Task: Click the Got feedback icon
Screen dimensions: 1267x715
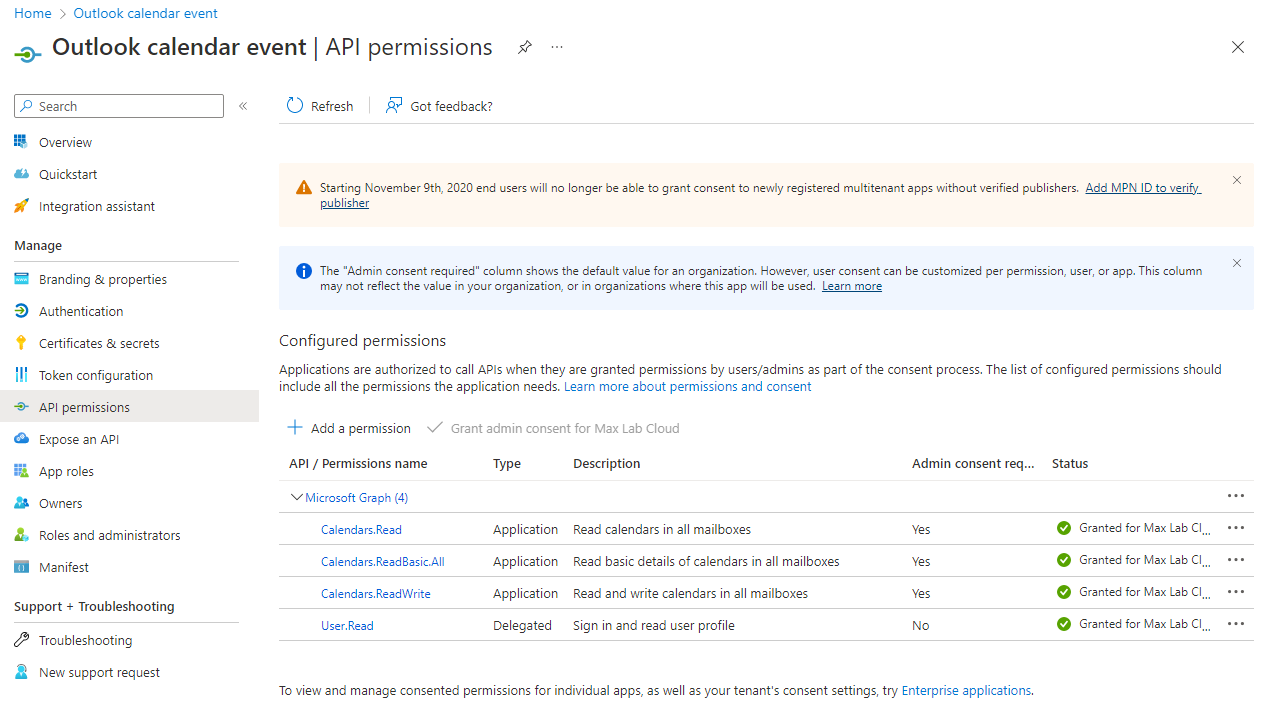Action: point(394,106)
